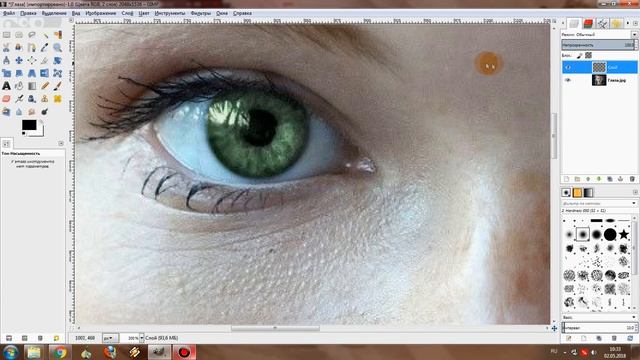The height and width of the screenshot is (360, 640).
Task: Select the Color Picker tool
Action: 45,48
